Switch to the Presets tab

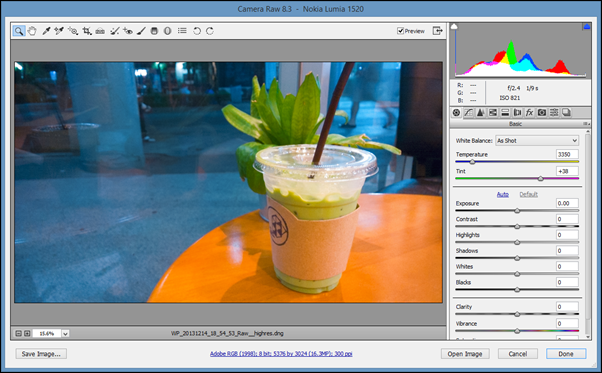click(554, 112)
